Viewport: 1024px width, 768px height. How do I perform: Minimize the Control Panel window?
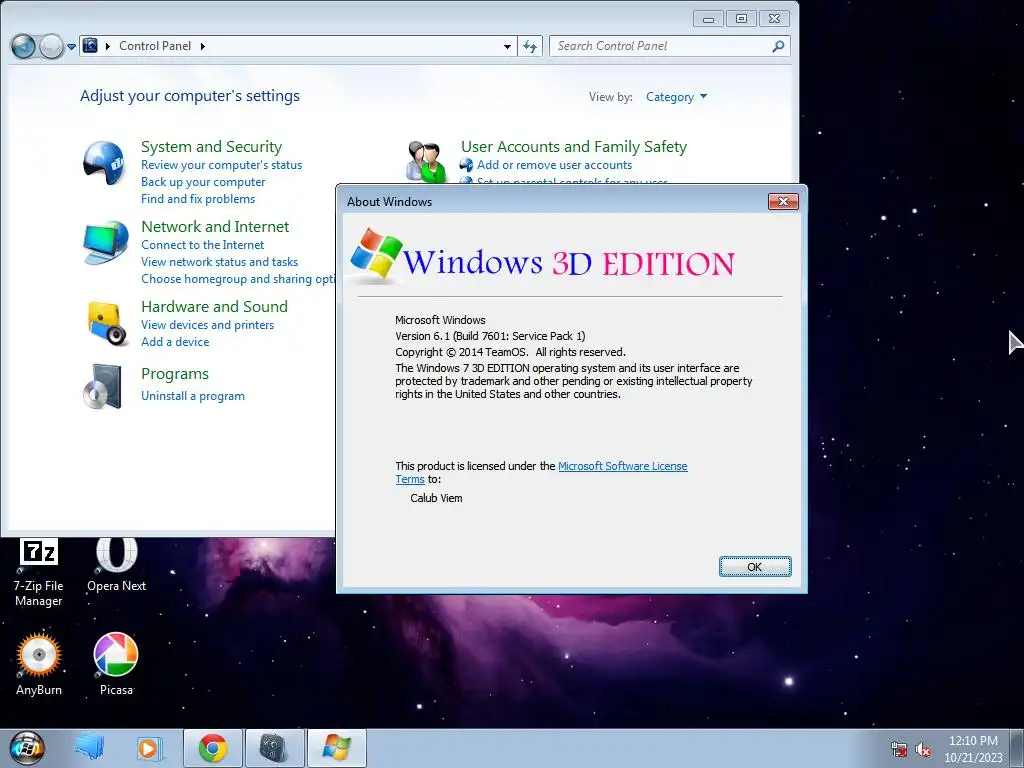[708, 19]
